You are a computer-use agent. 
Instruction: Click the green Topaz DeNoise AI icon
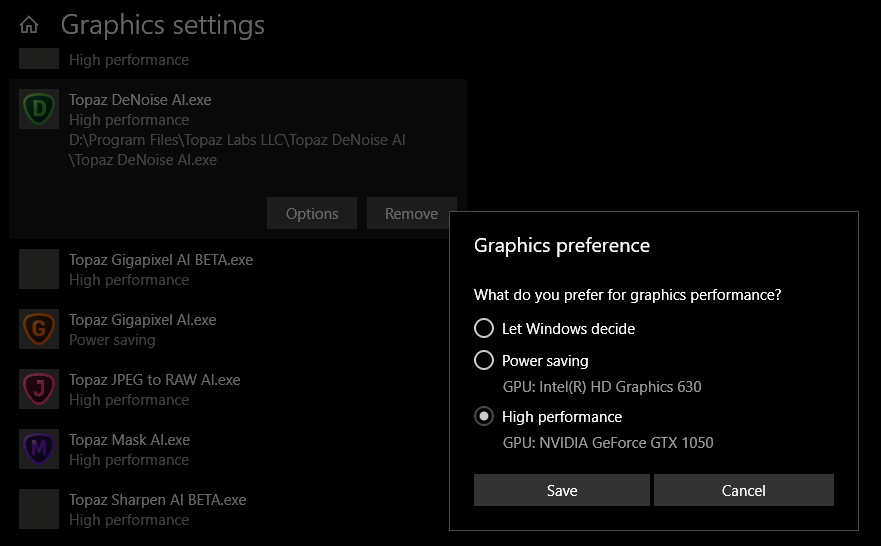coord(39,109)
